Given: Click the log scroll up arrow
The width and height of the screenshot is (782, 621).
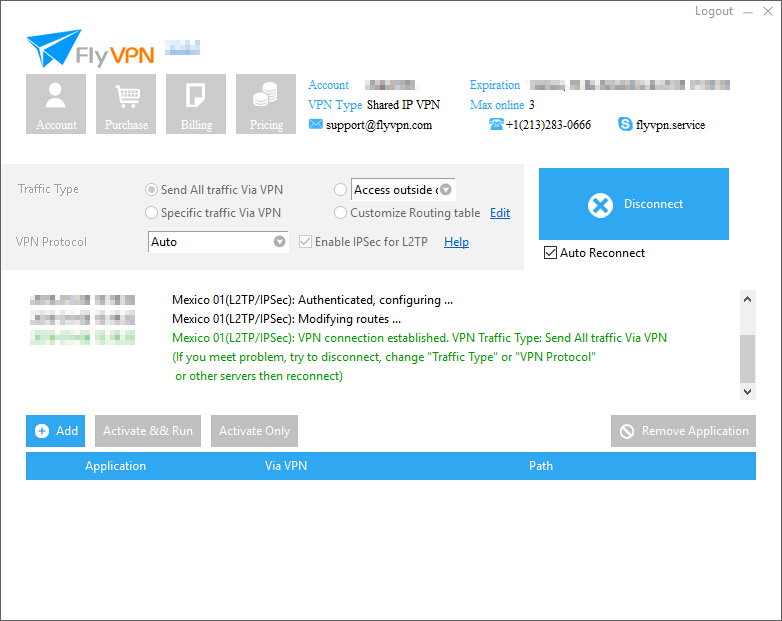Looking at the screenshot, I should coord(747,299).
